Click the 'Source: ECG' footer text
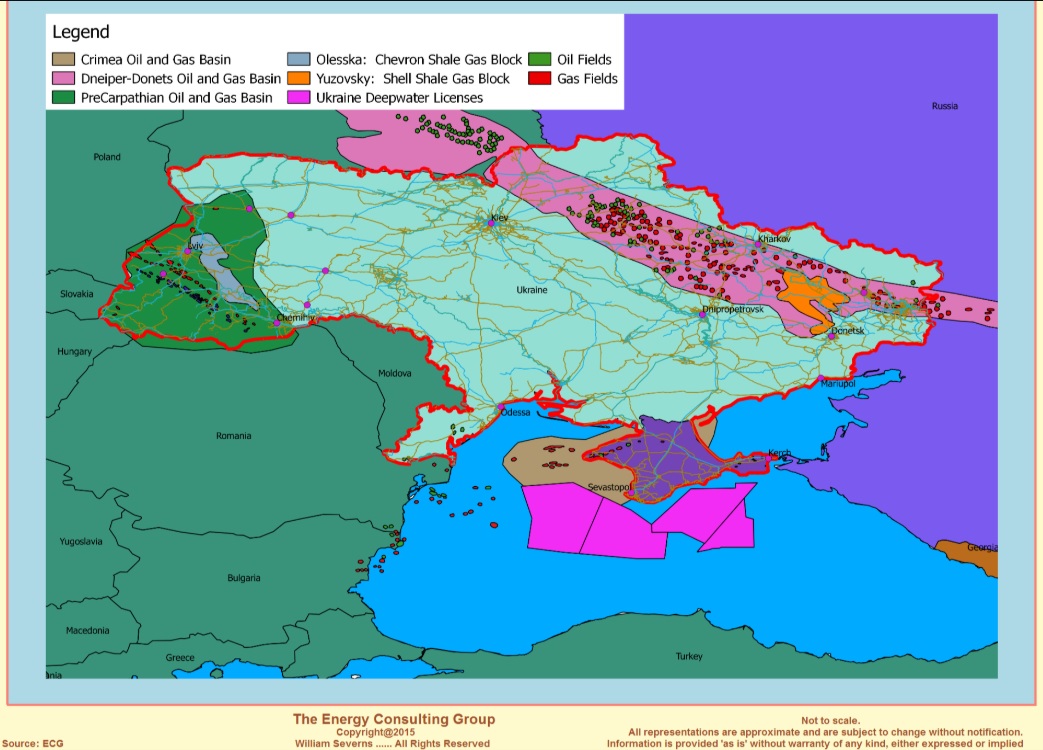Screen dimensions: 1043x750 (33, 743)
